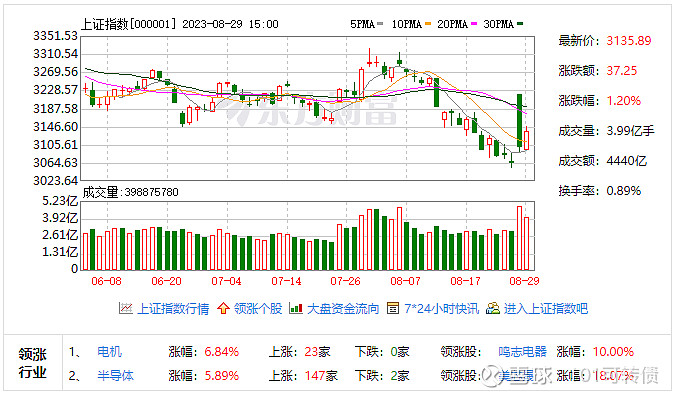Screen dimensions: 678x396
Task: Go to the 进入上证指数吧 forum link
Action: [546, 309]
